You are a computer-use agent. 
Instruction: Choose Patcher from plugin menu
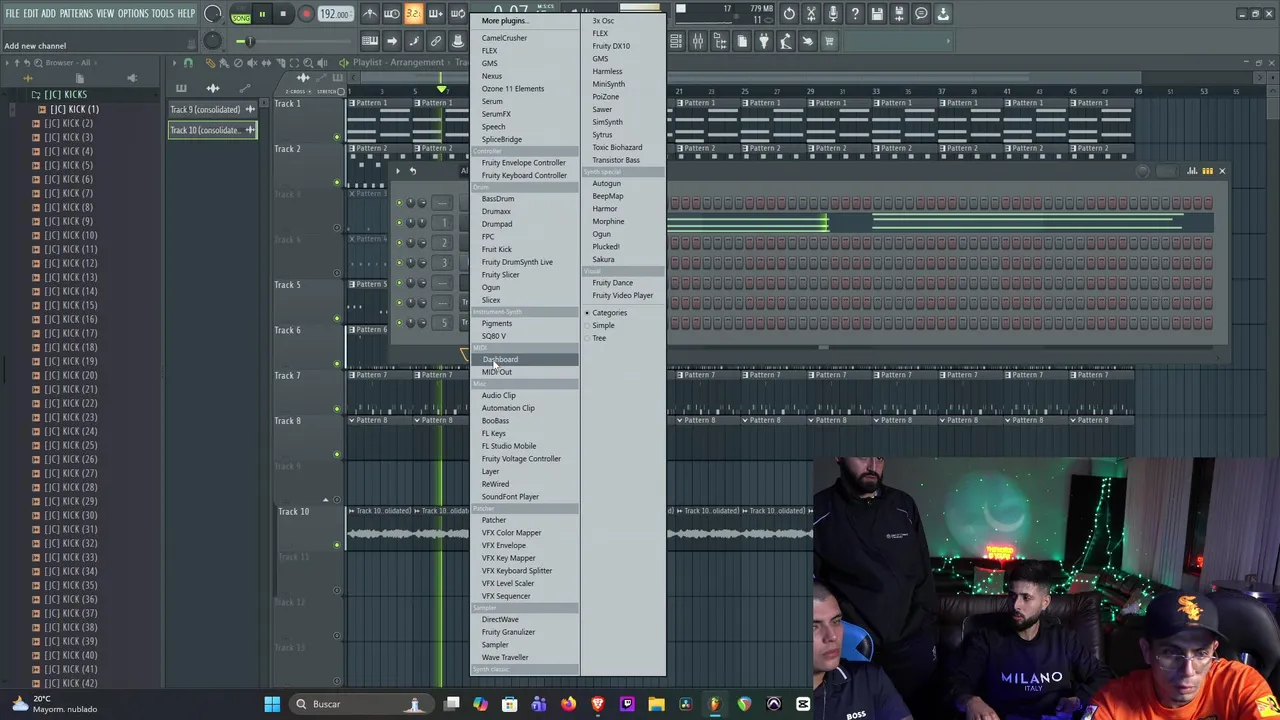pyautogui.click(x=494, y=520)
